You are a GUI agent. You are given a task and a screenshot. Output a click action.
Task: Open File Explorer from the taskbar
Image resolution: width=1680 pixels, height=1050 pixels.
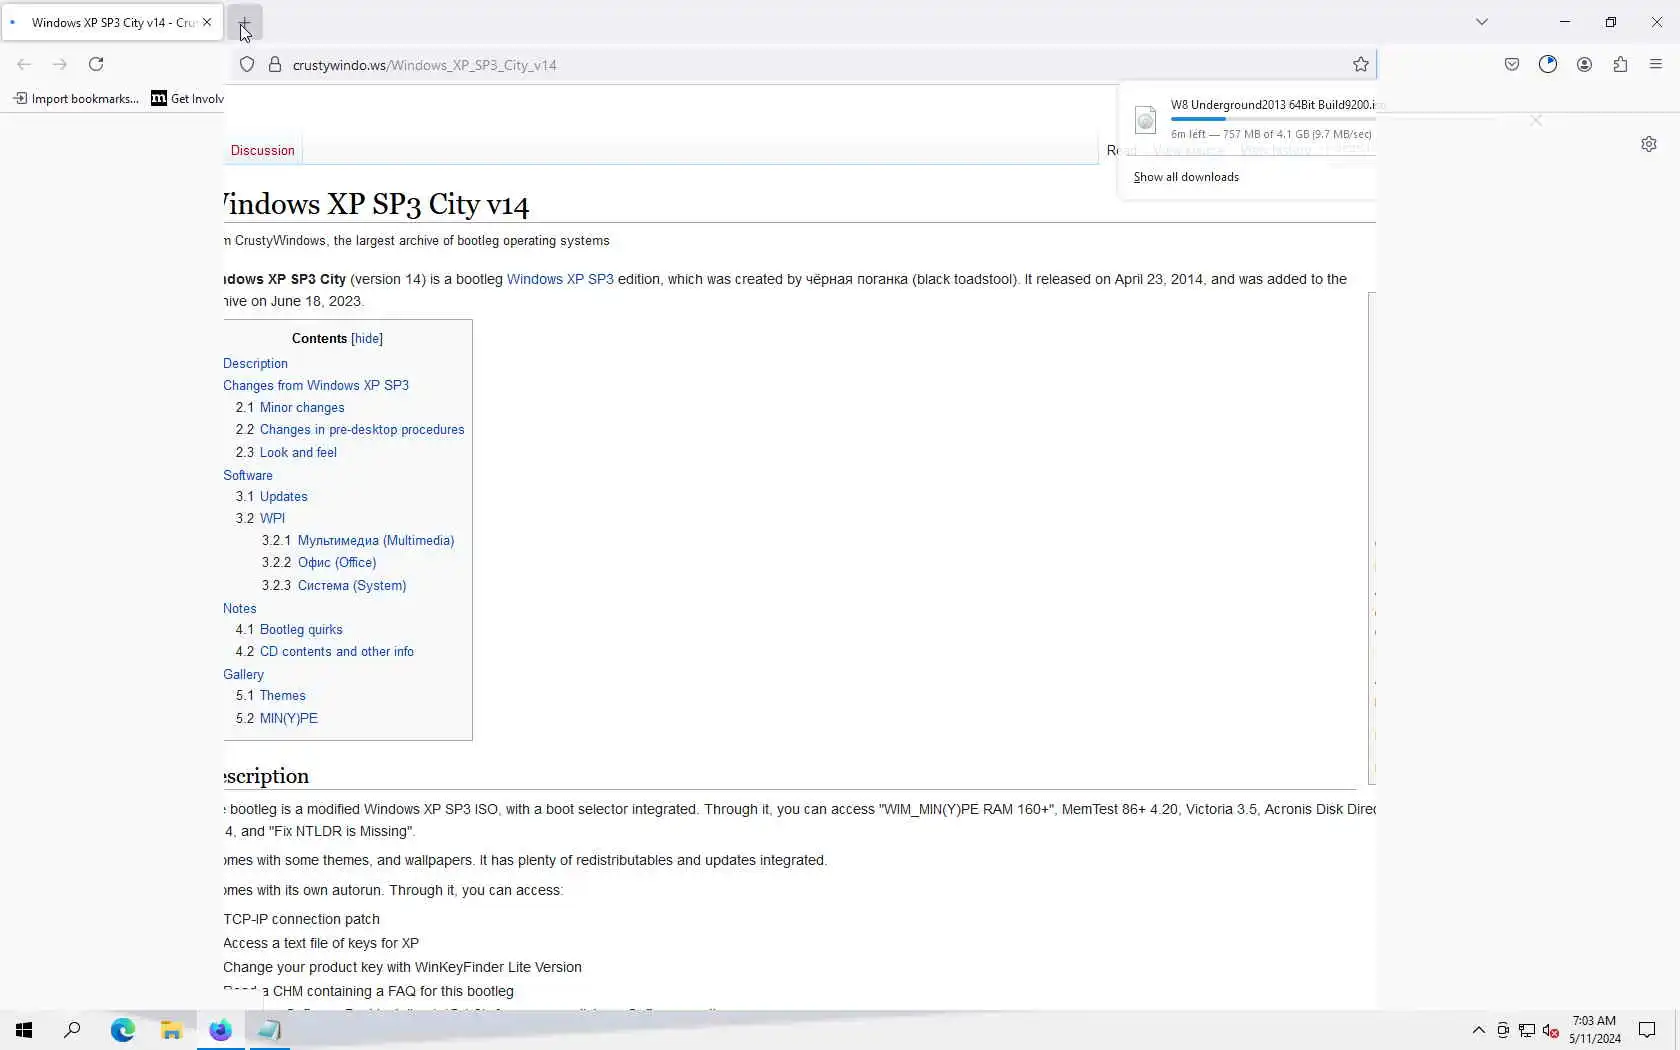pyautogui.click(x=171, y=1030)
